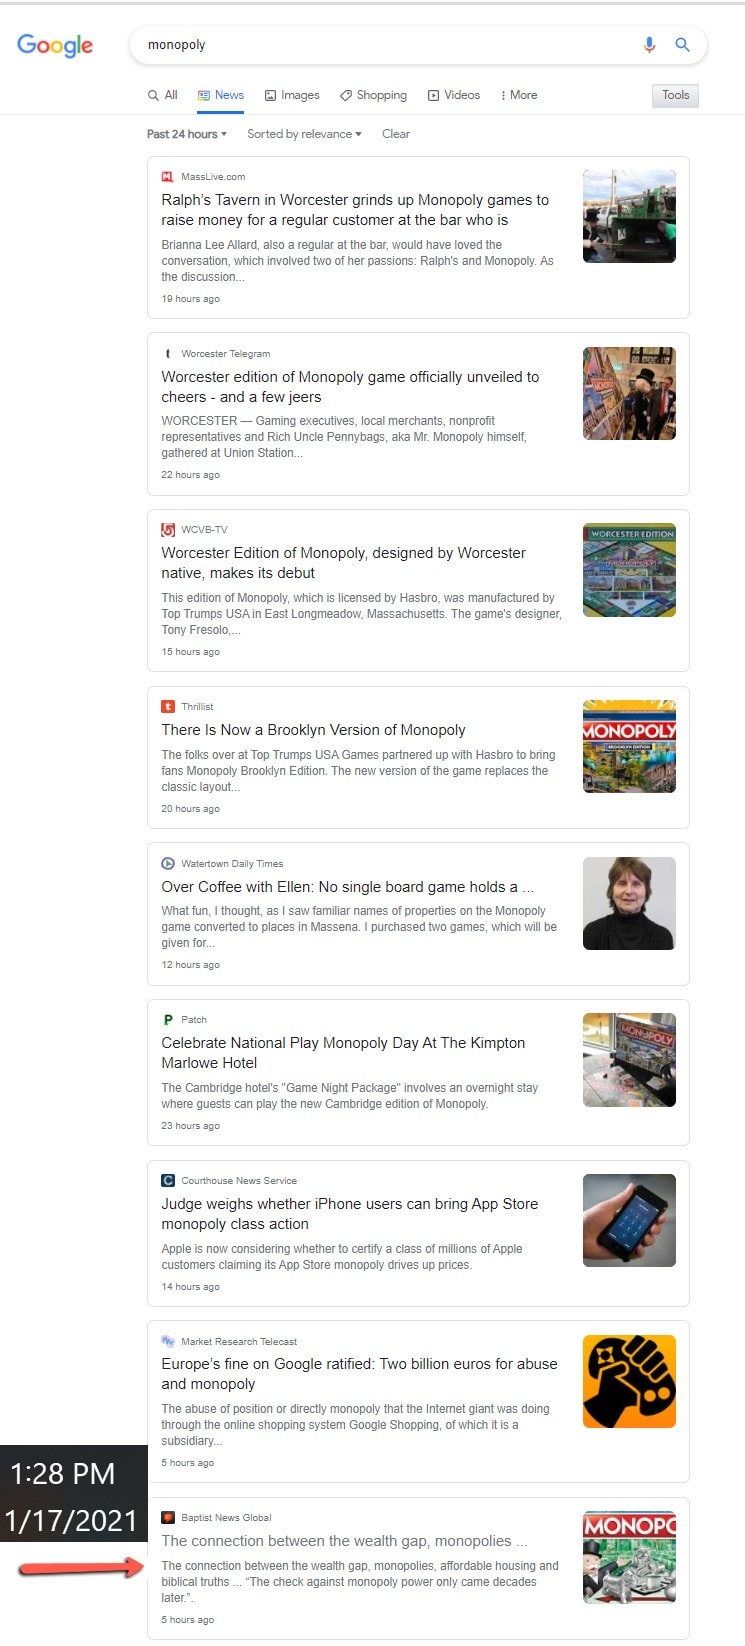Clear the search filters

pos(396,134)
